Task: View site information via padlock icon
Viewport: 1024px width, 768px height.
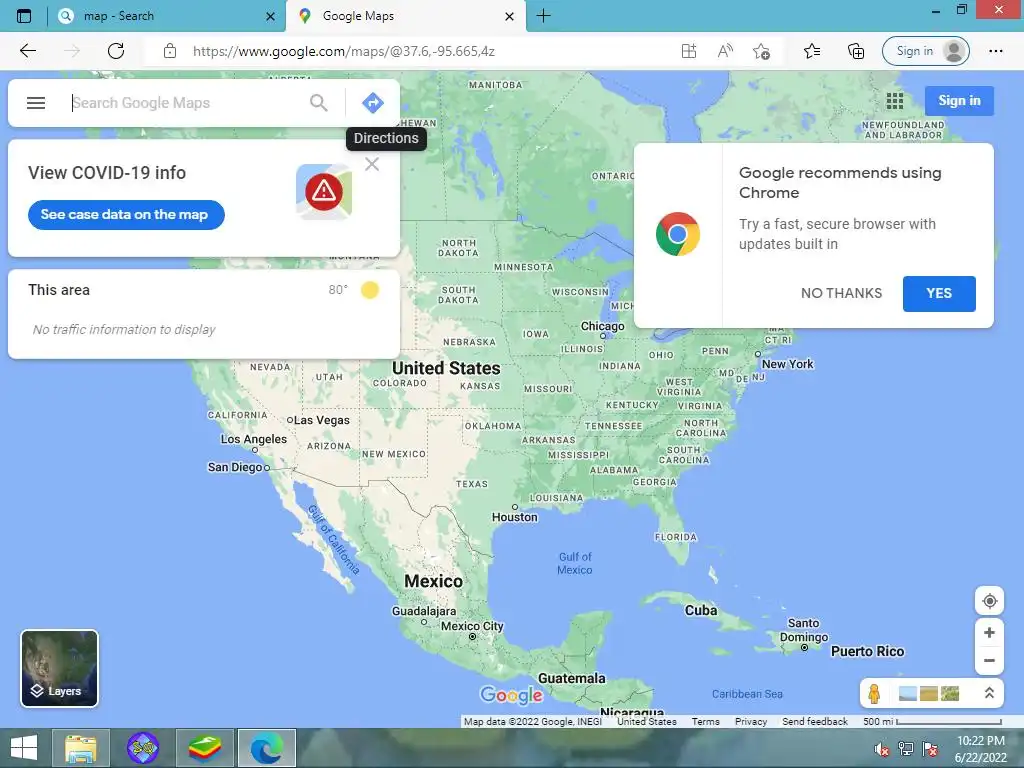Action: 170,51
